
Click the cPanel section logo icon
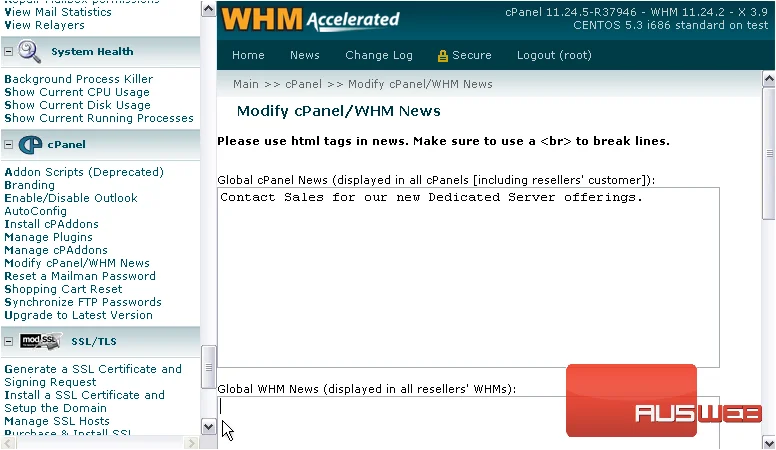30,145
